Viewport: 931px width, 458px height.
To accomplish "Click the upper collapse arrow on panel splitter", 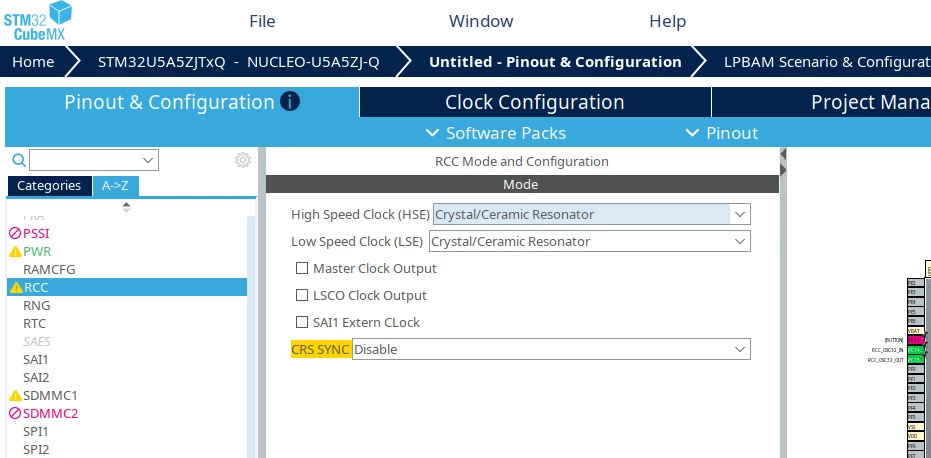I will [x=783, y=154].
